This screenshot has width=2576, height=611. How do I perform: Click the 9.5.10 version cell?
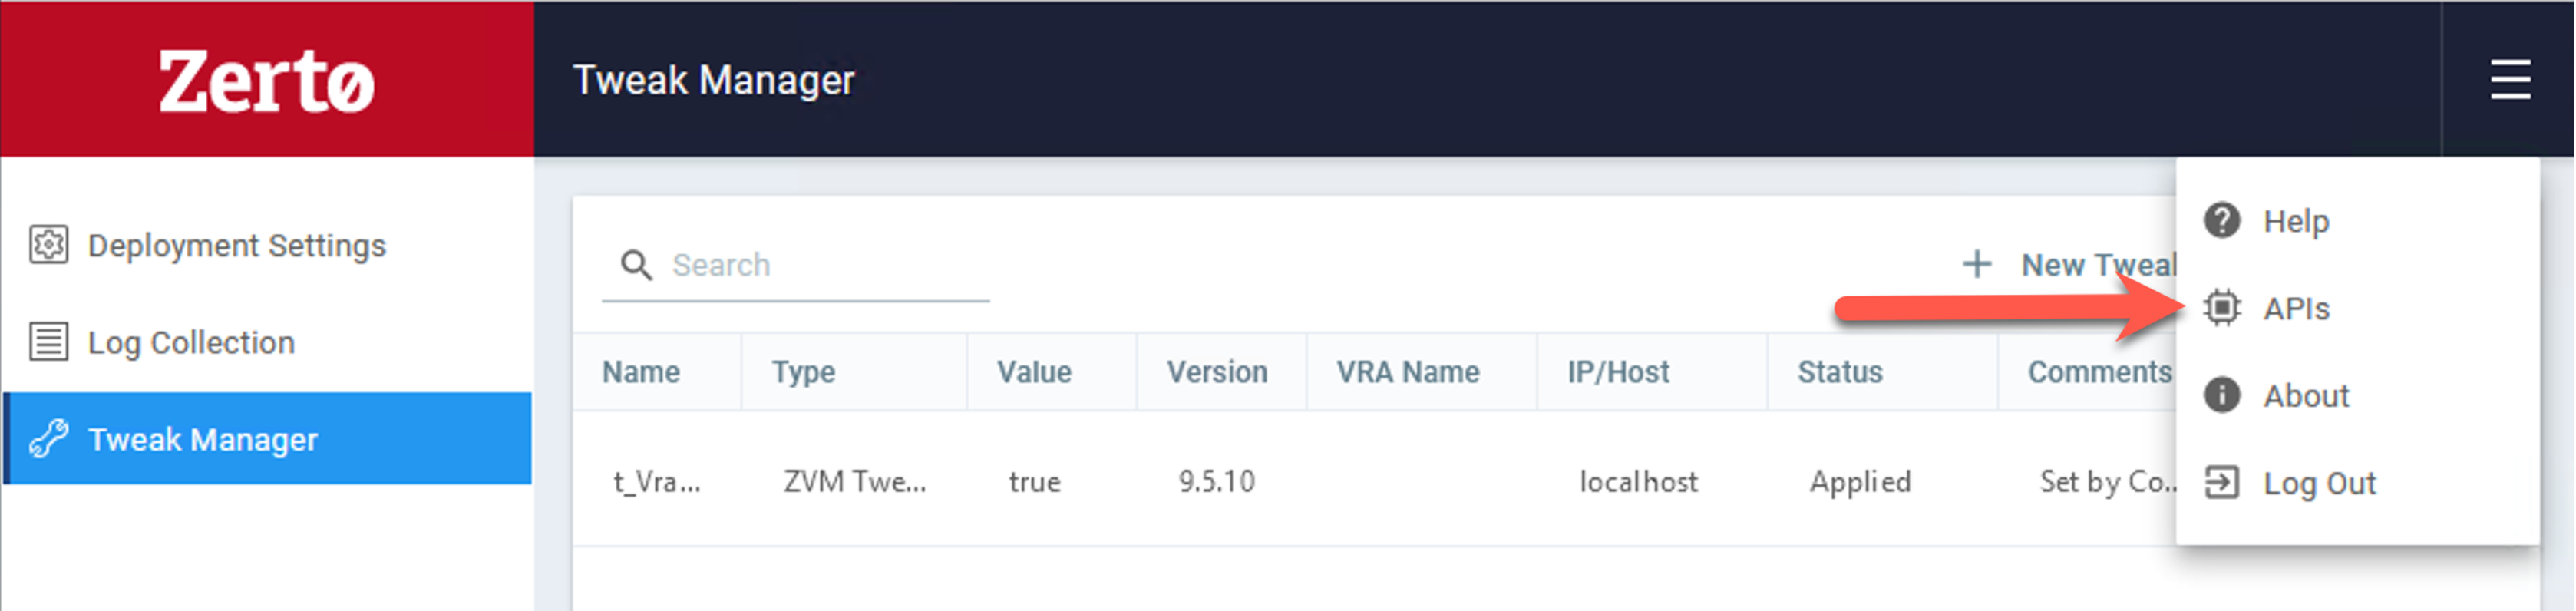[x=1216, y=481]
